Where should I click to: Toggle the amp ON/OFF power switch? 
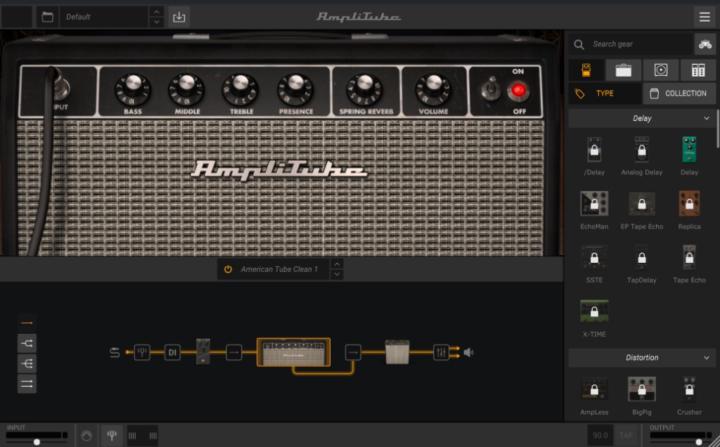tap(518, 90)
